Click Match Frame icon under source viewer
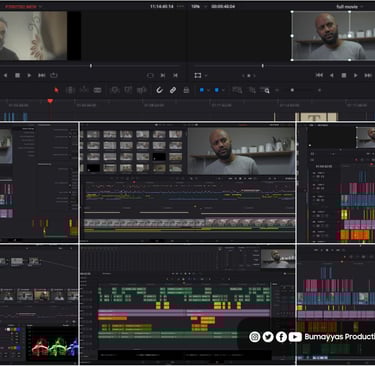 [150, 76]
